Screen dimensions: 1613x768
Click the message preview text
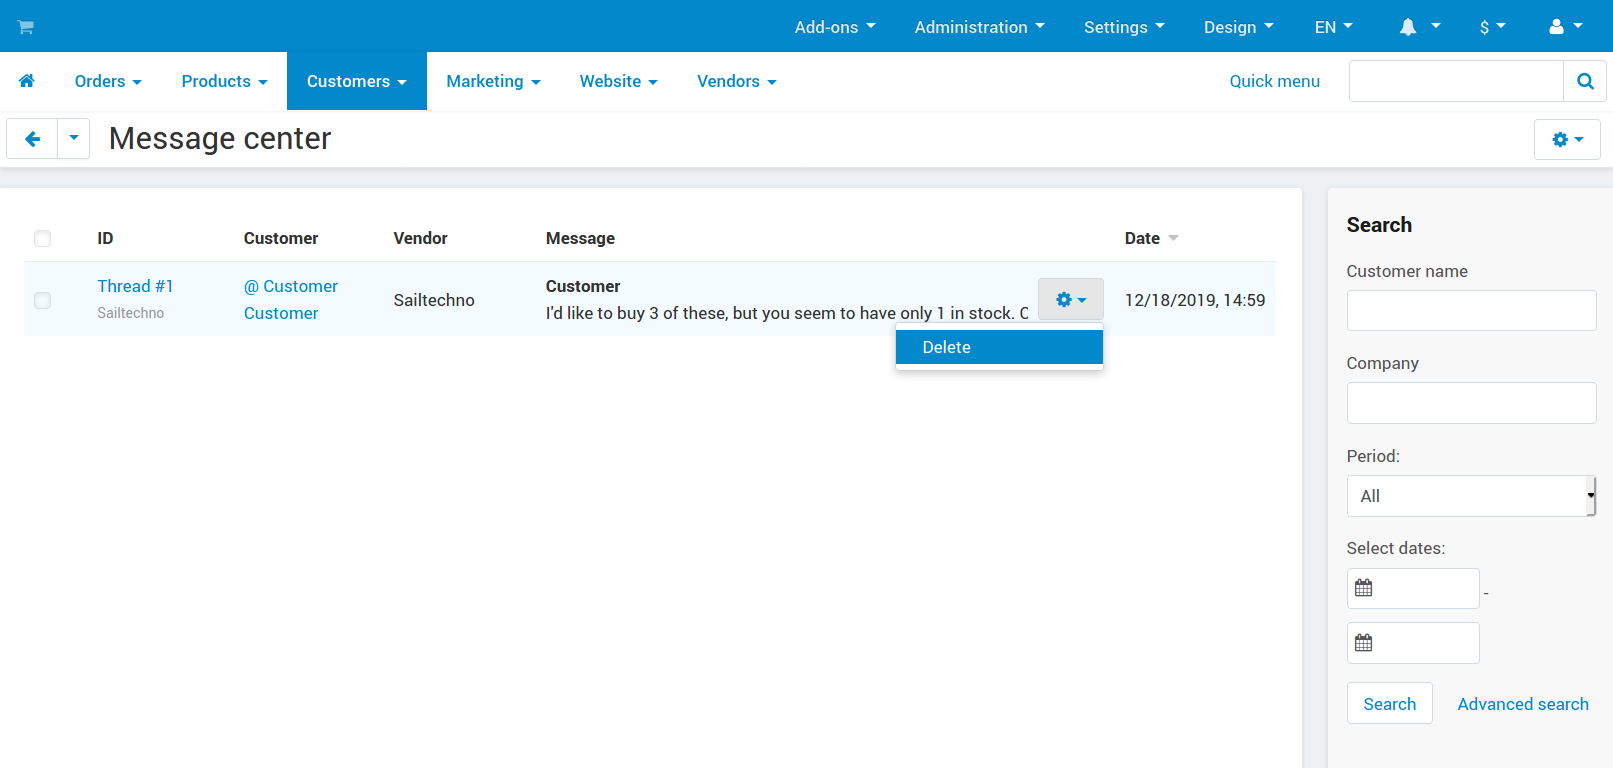tap(787, 313)
